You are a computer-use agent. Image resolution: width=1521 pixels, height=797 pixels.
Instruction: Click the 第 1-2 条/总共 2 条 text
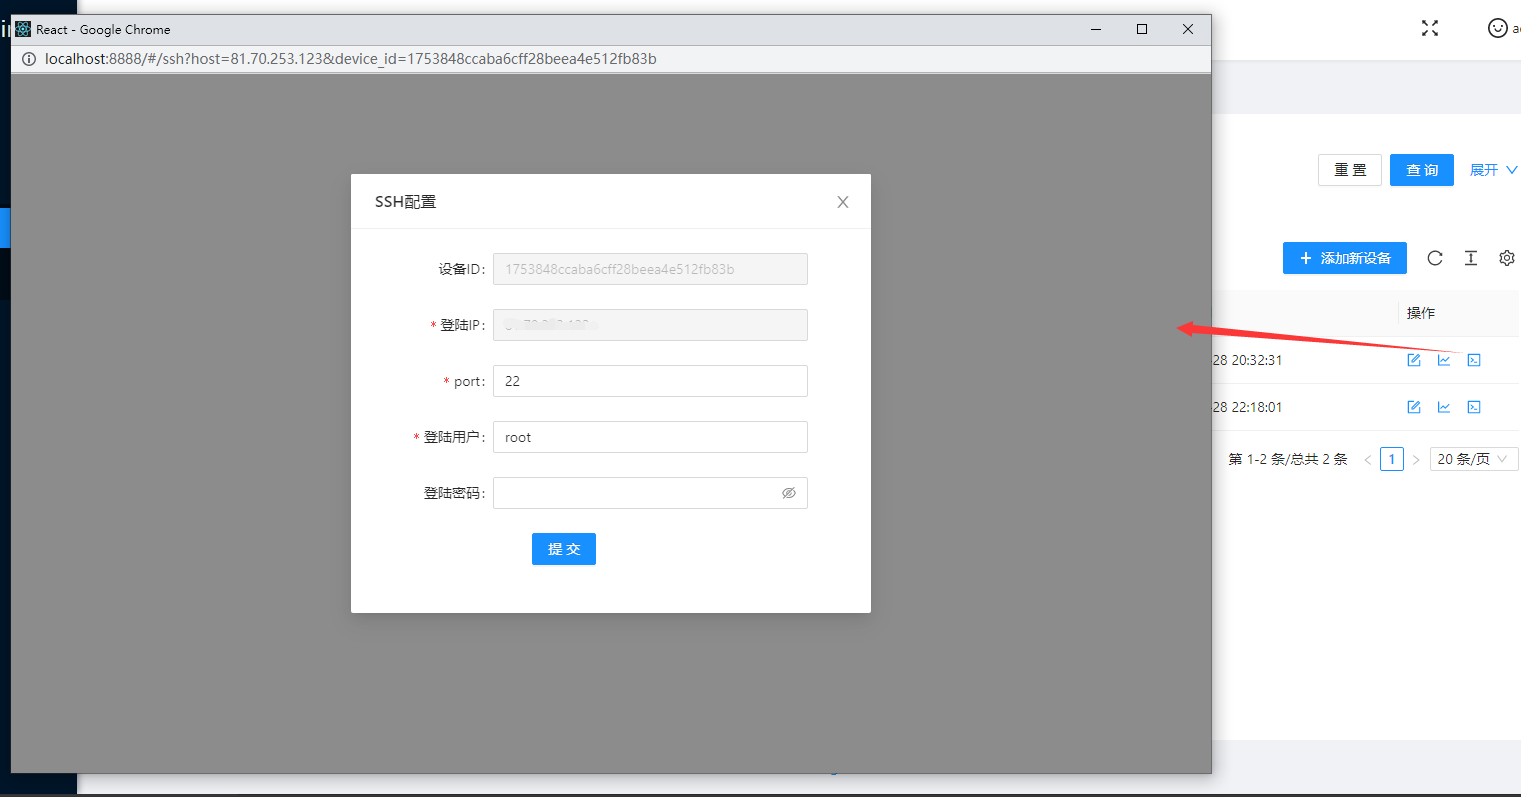1288,459
